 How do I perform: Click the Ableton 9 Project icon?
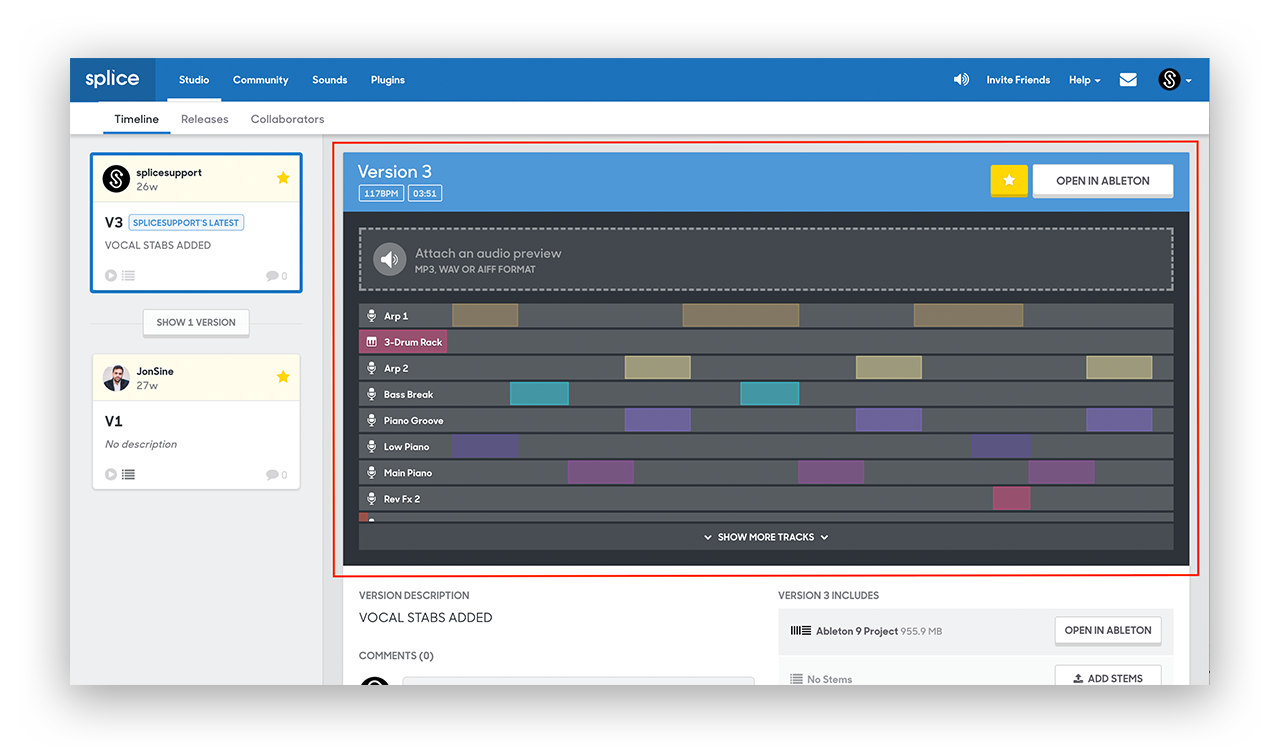pyautogui.click(x=800, y=631)
